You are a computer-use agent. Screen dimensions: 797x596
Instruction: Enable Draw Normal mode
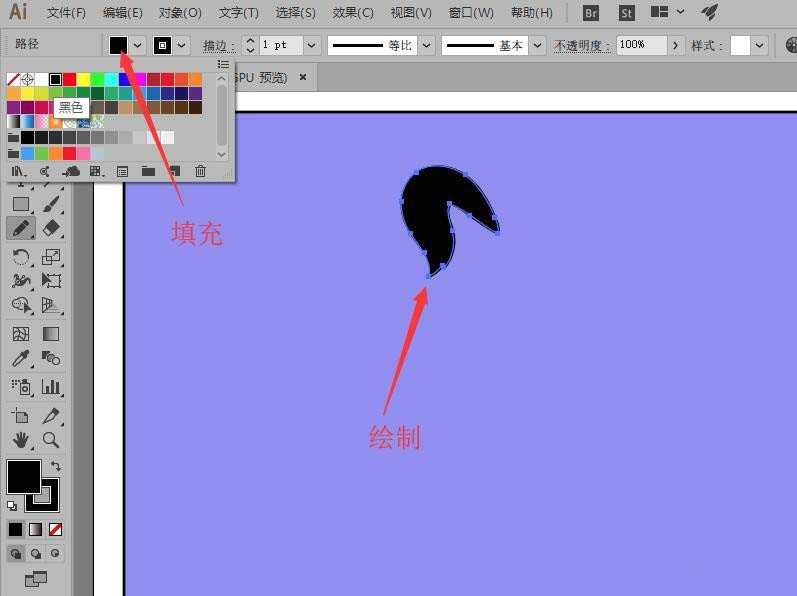16,553
